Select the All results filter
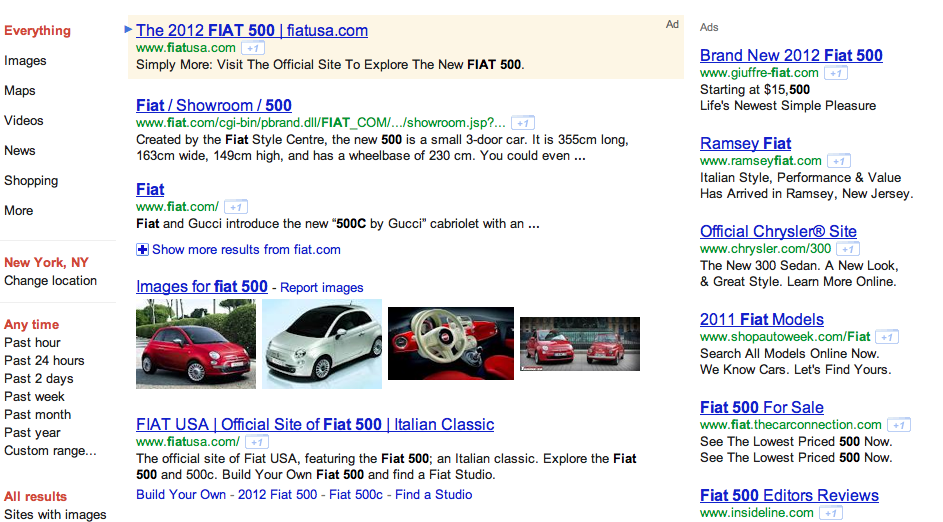 pyautogui.click(x=35, y=497)
